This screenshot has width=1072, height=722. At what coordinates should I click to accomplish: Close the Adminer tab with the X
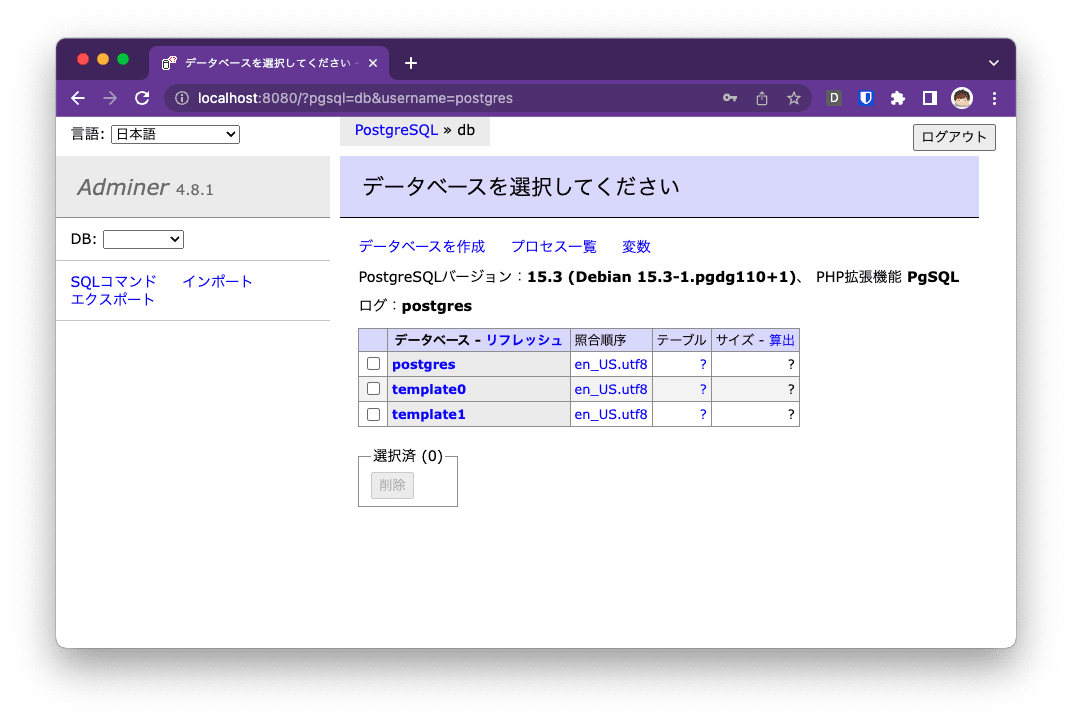373,64
